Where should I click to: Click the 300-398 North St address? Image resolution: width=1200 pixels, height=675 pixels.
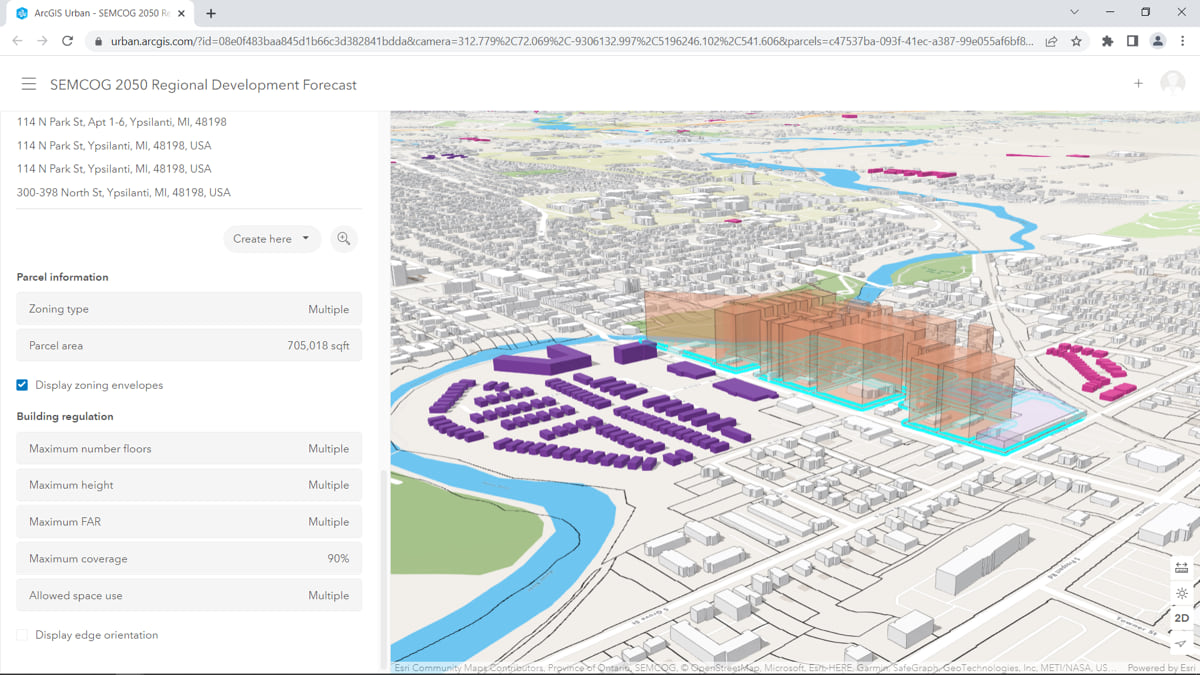[124, 193]
